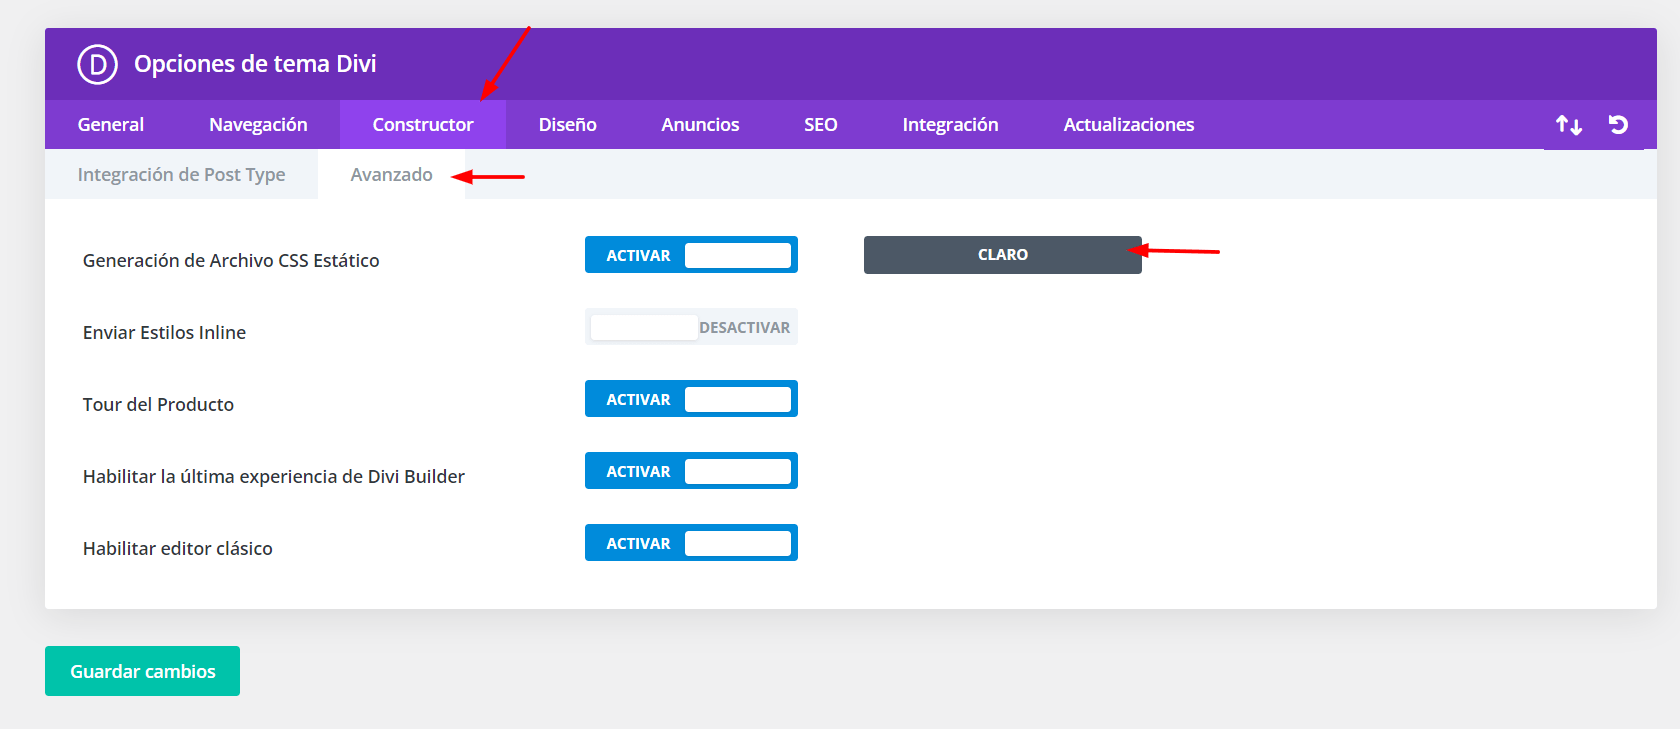Click the Habilitar editor clásico label
This screenshot has height=729, width=1680.
[178, 549]
